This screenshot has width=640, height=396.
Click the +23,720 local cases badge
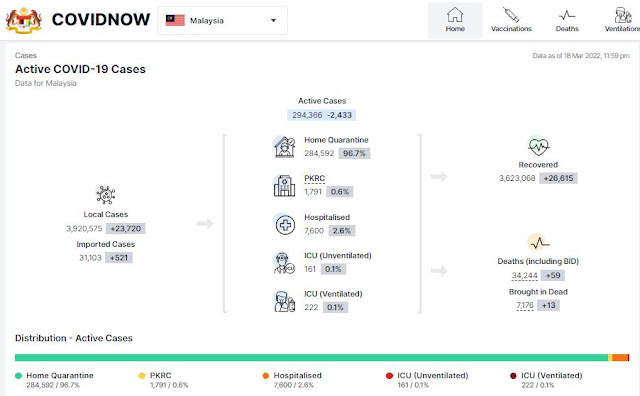pyautogui.click(x=125, y=229)
